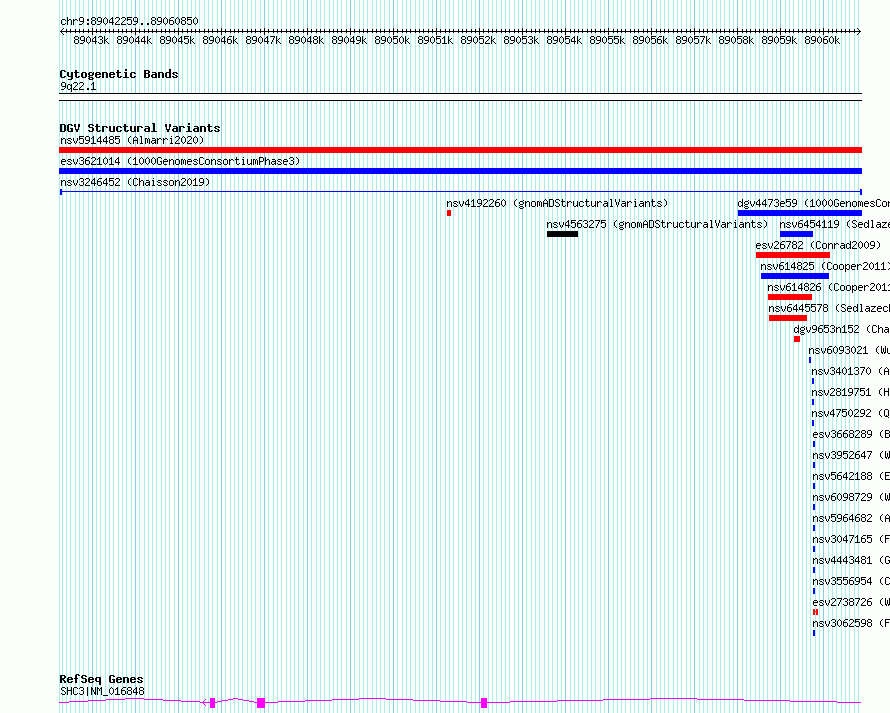Open esv3621014 (1000GenomesConsortiumPhase3) variant label
890x713 pixels.
tap(180, 161)
